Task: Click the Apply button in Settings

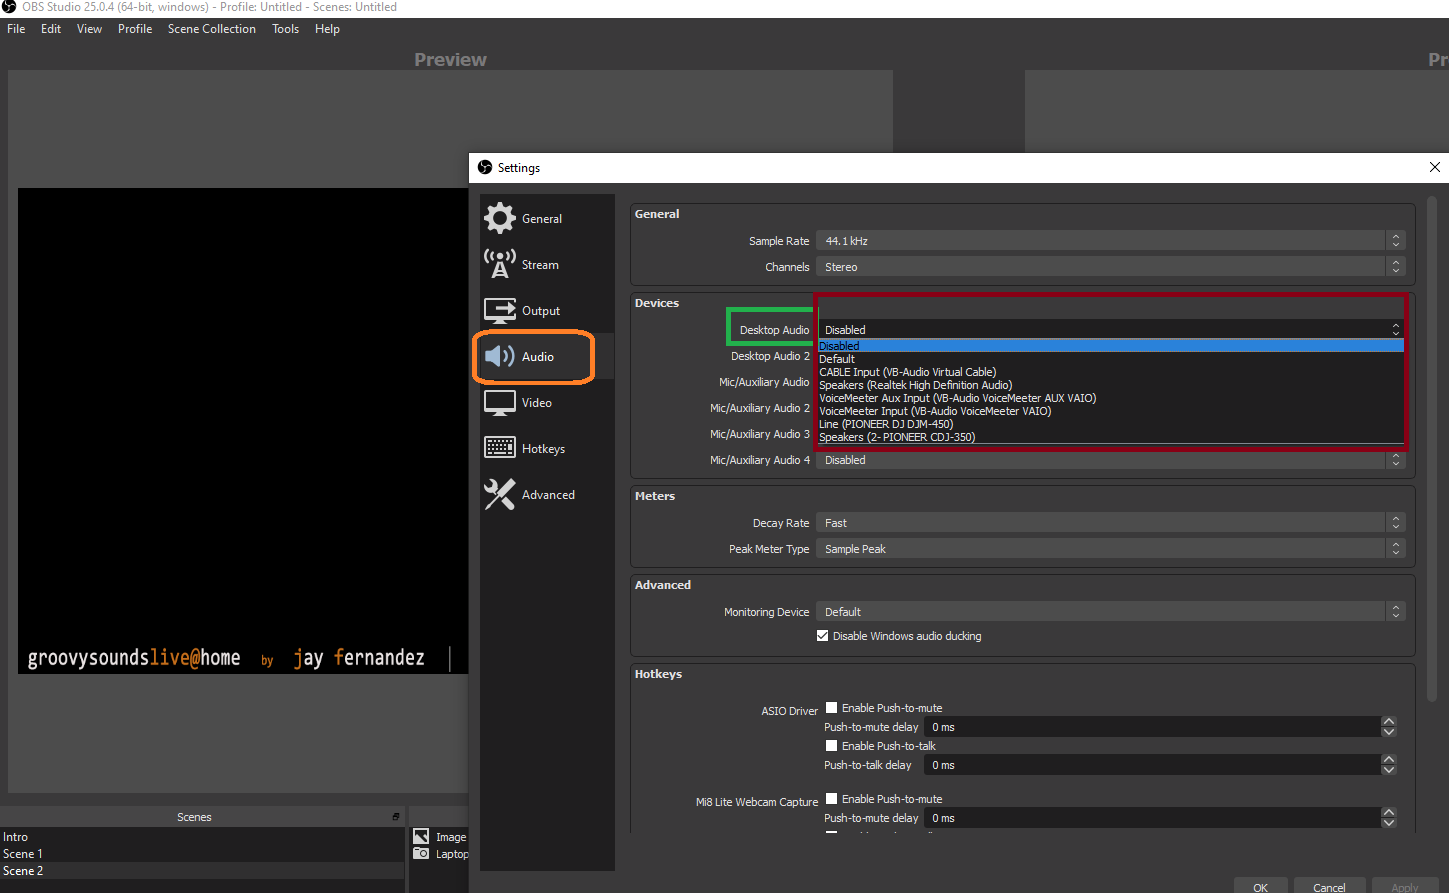Action: click(x=1404, y=886)
